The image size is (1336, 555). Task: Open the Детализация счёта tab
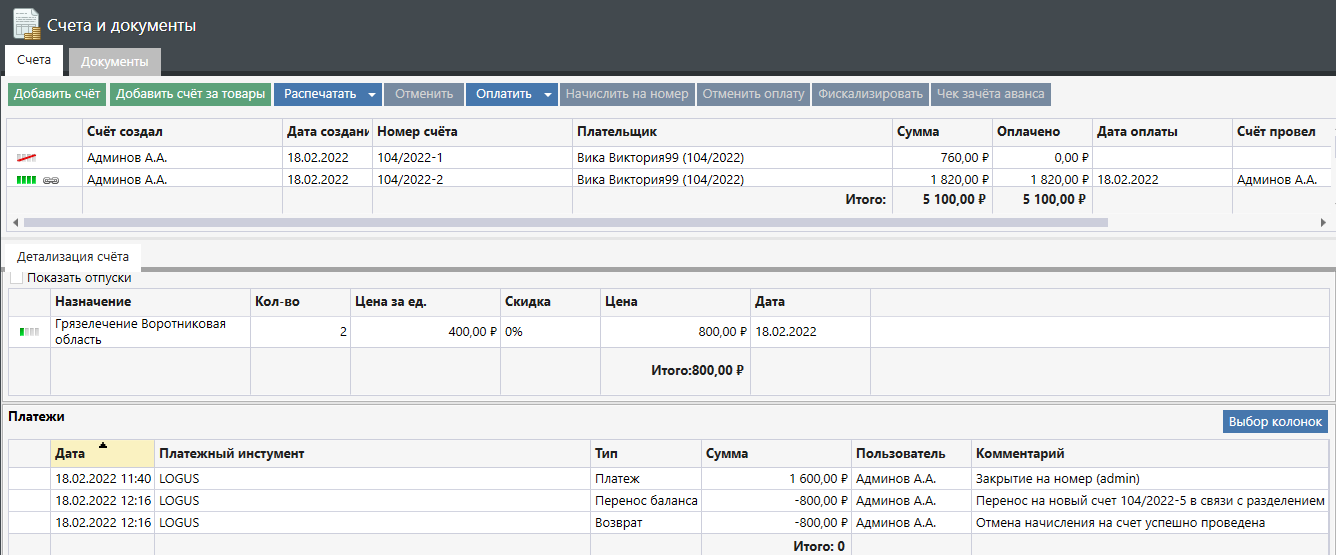pyautogui.click(x=73, y=257)
